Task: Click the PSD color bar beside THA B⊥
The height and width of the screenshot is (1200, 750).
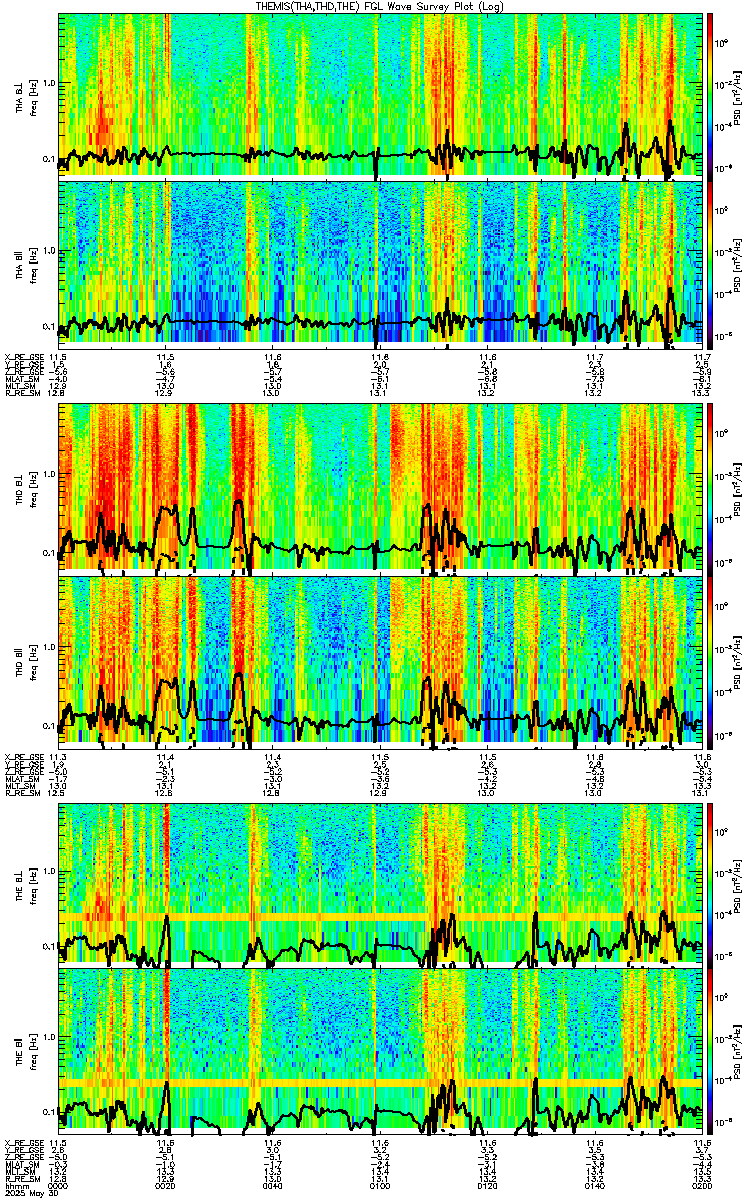Action: (709, 95)
